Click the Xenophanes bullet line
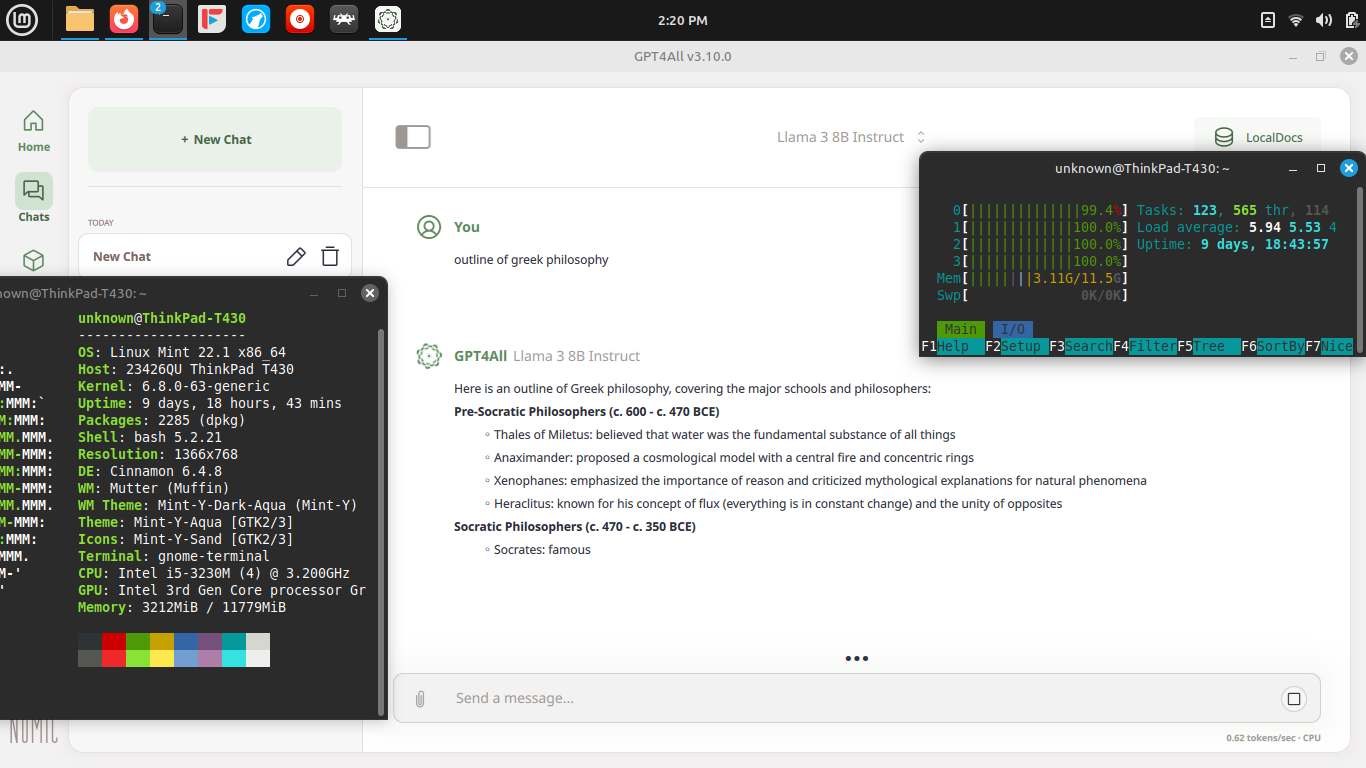This screenshot has width=1366, height=768. [820, 481]
